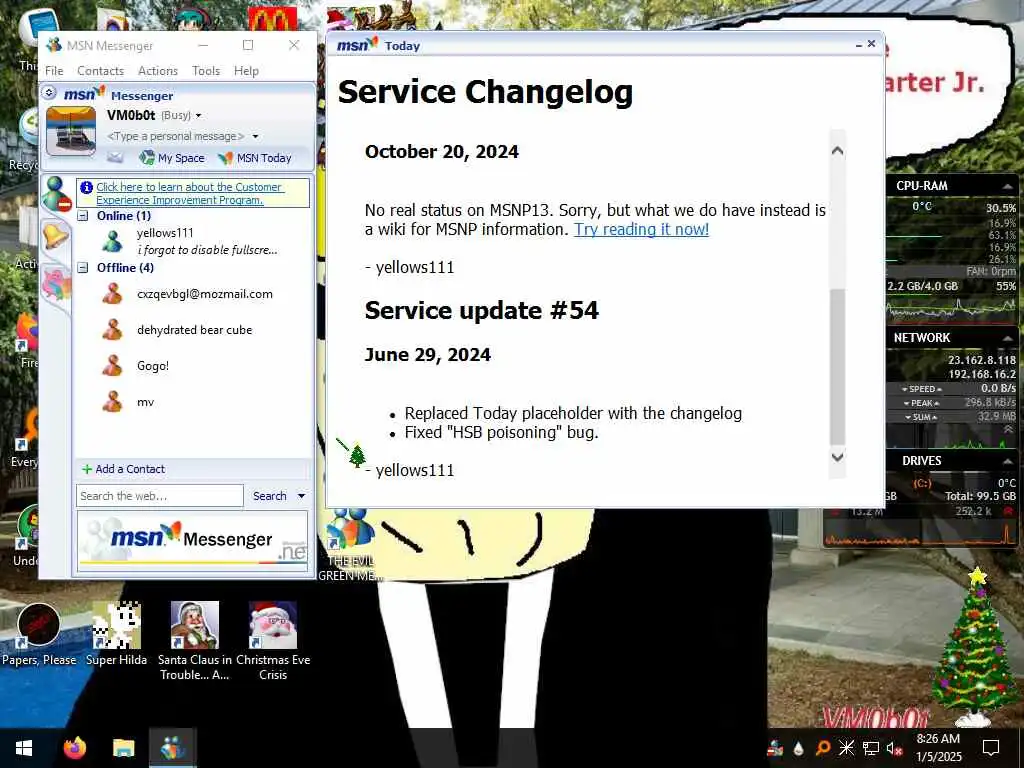Viewport: 1024px width, 768px height.
Task: Click the Search the web input field
Action: (x=160, y=496)
